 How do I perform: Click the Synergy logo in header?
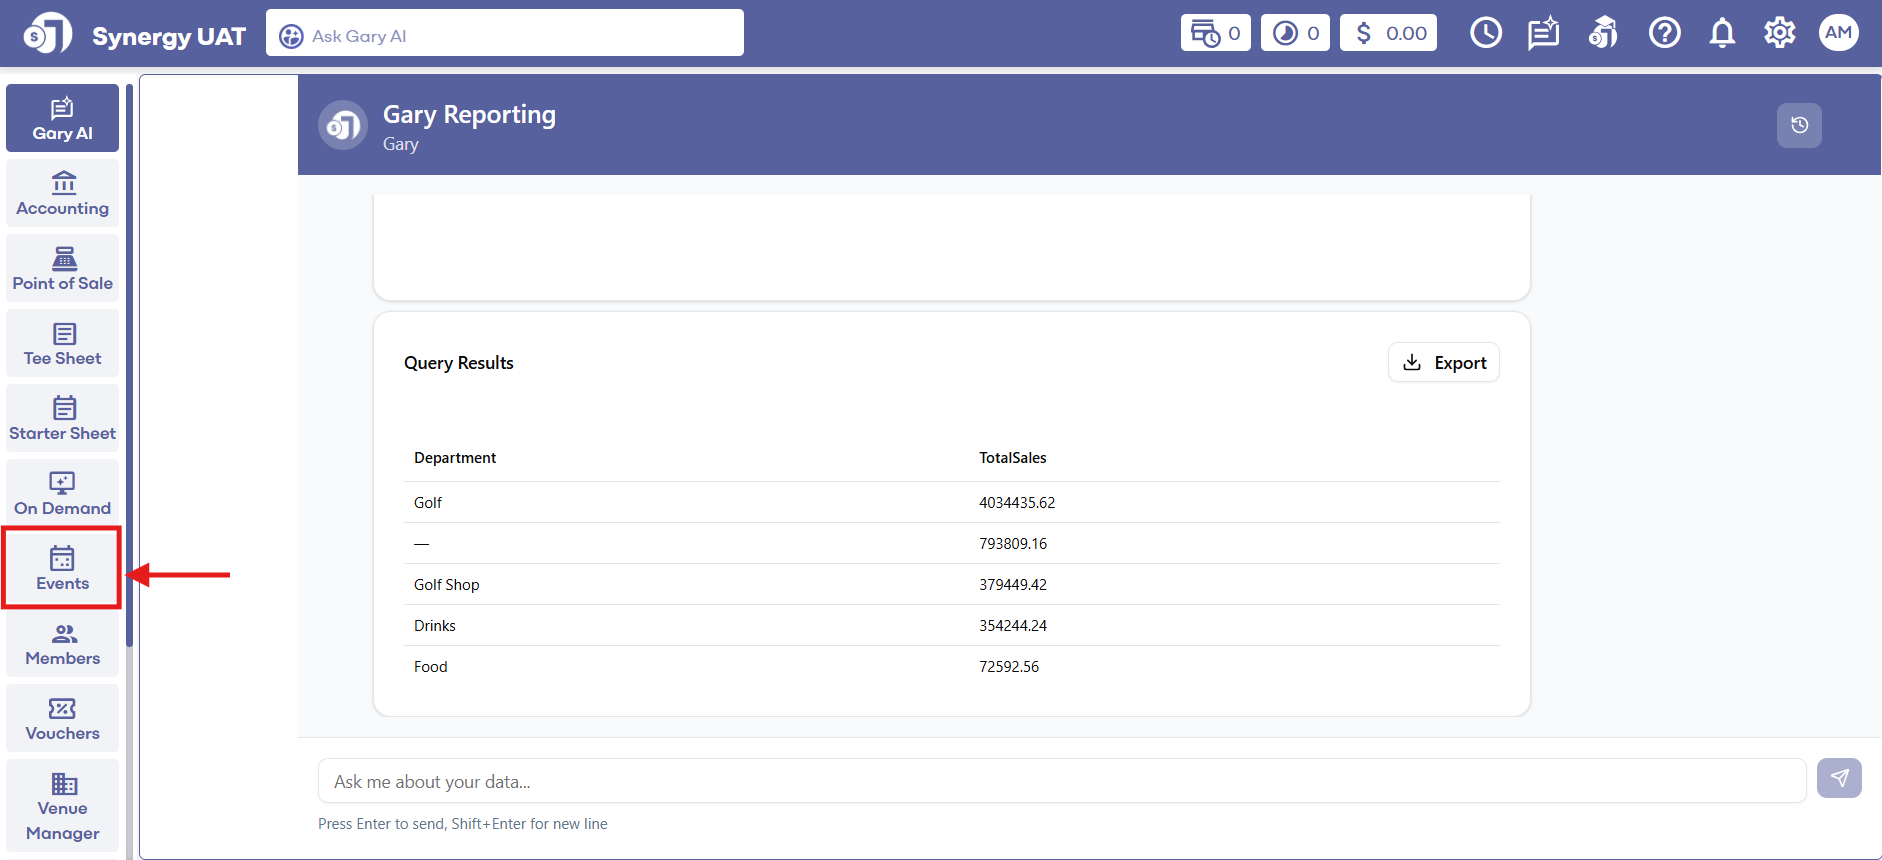47,34
